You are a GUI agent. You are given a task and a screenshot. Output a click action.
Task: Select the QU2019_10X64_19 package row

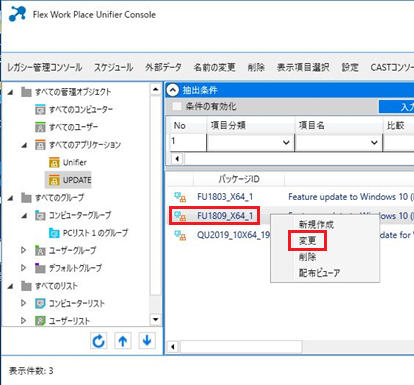[x=290, y=235]
